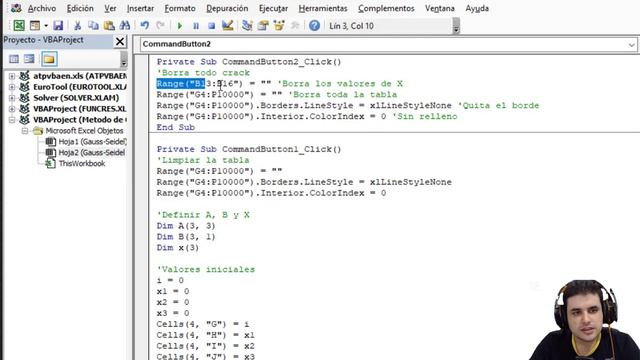Click the Break pause icon

click(196, 26)
